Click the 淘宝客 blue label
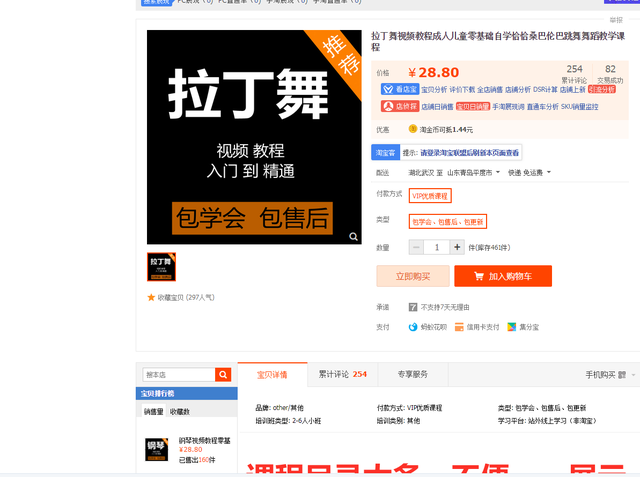Screen dimensions: 640x477 pos(385,153)
